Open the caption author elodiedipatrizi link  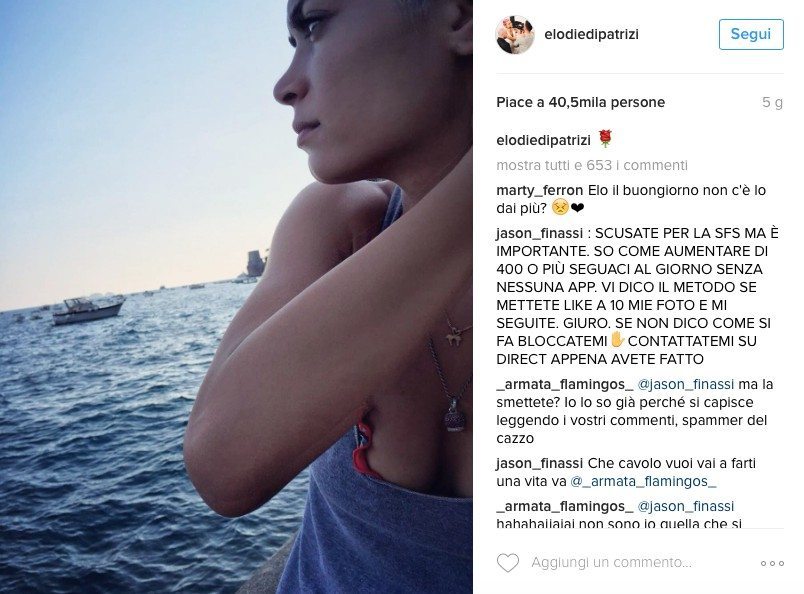544,140
